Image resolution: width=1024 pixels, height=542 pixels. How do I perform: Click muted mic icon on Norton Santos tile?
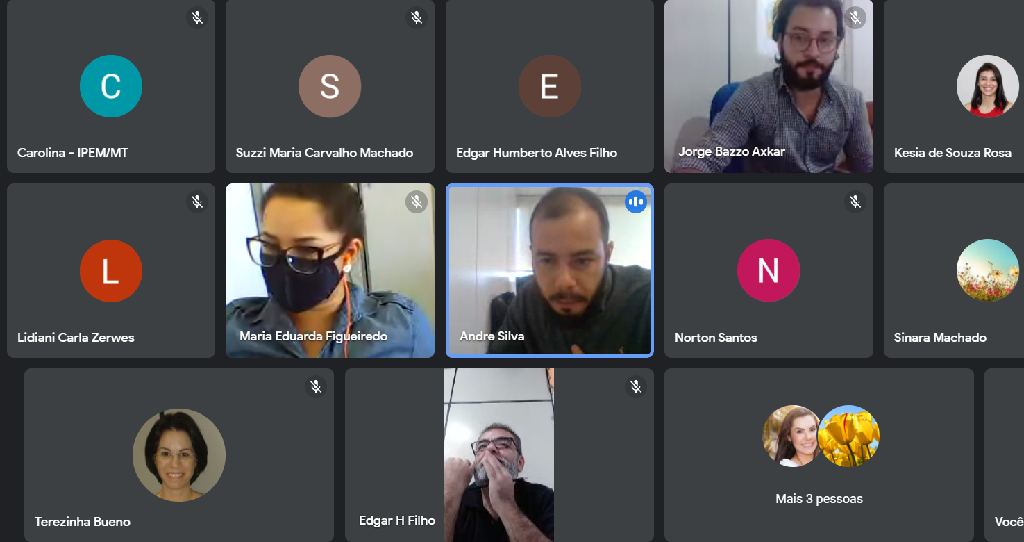(855, 202)
